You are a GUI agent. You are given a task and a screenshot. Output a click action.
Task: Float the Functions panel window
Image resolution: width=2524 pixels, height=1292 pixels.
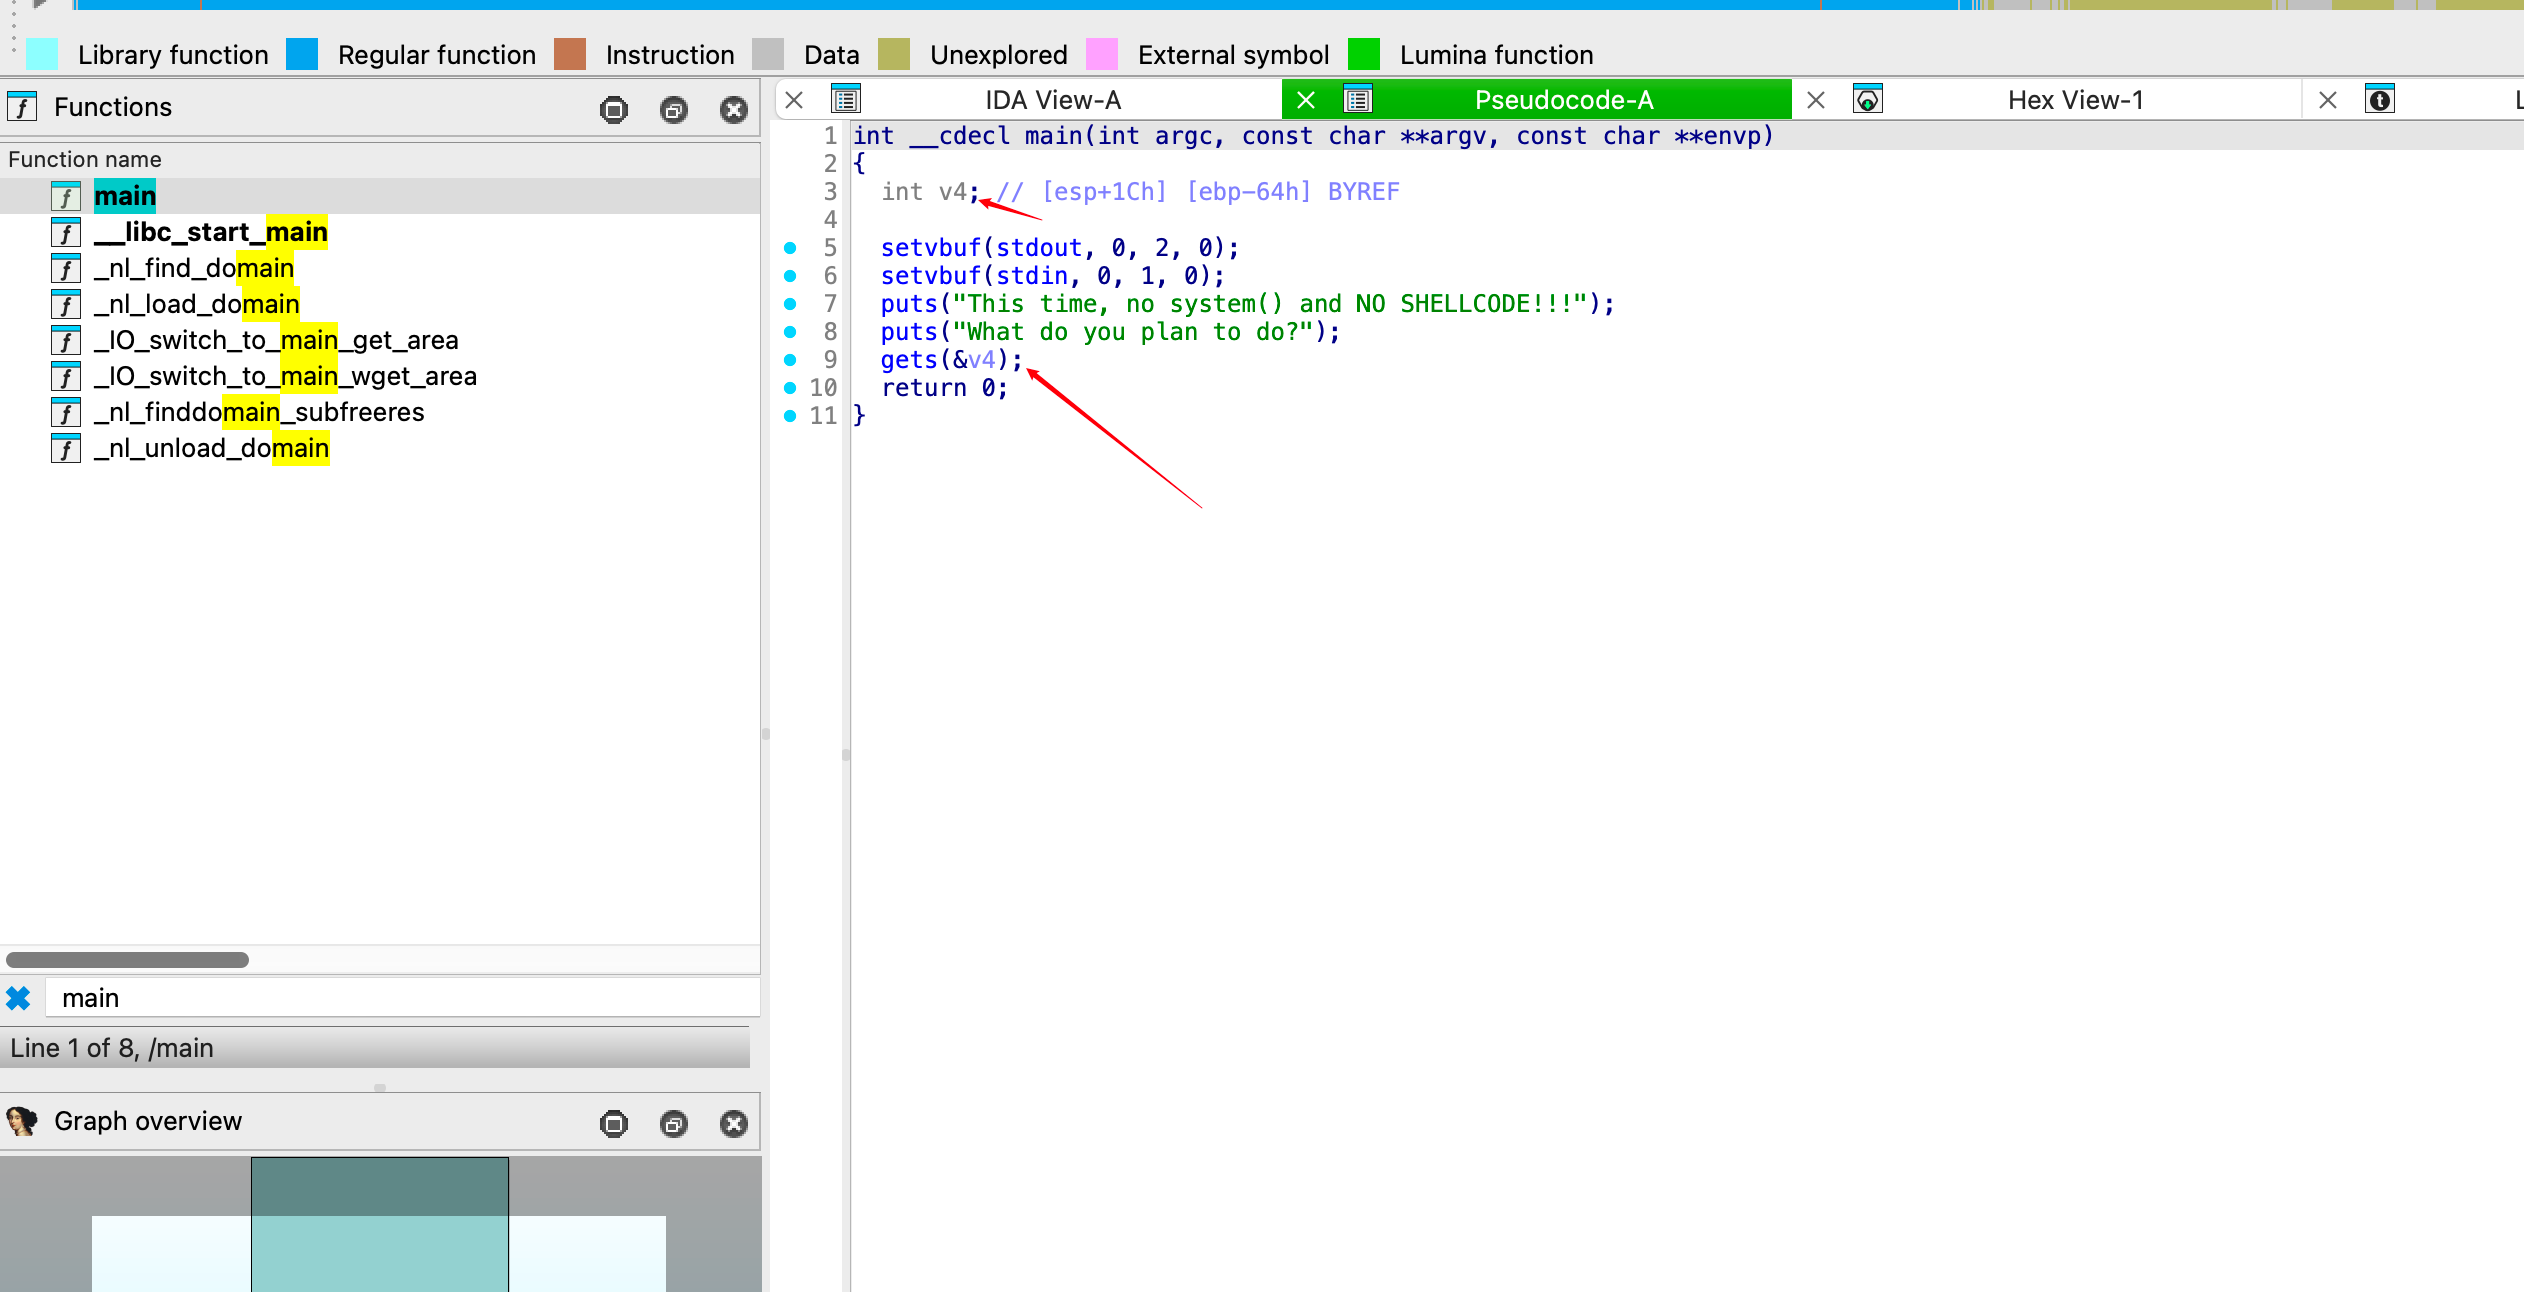pyautogui.click(x=674, y=109)
